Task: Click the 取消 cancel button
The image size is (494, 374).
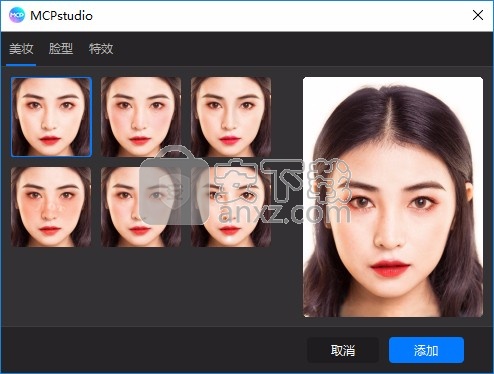Action: pyautogui.click(x=343, y=350)
